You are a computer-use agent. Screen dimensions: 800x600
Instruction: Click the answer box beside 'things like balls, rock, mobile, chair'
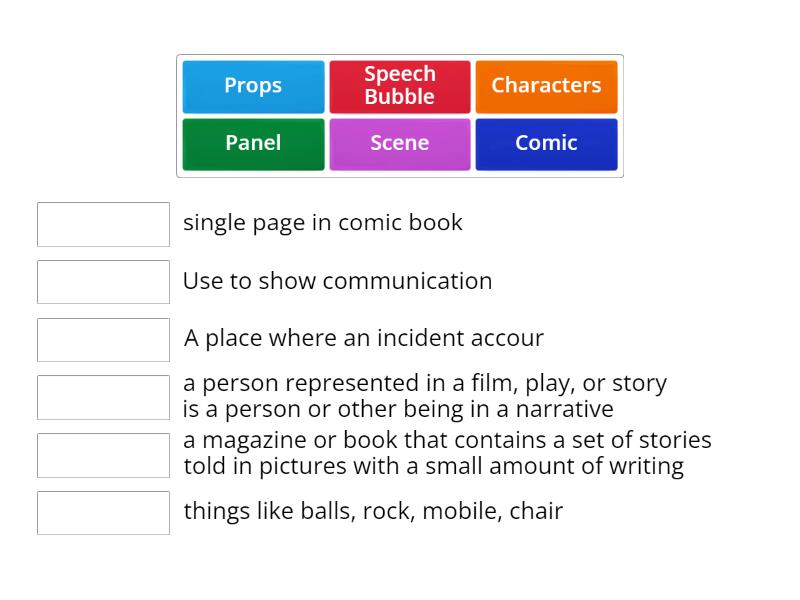[x=103, y=513]
